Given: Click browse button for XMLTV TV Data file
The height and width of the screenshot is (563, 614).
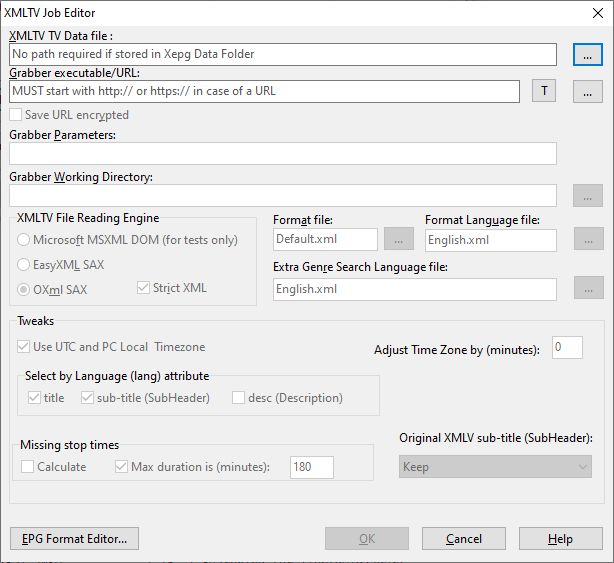Looking at the screenshot, I should 587,55.
